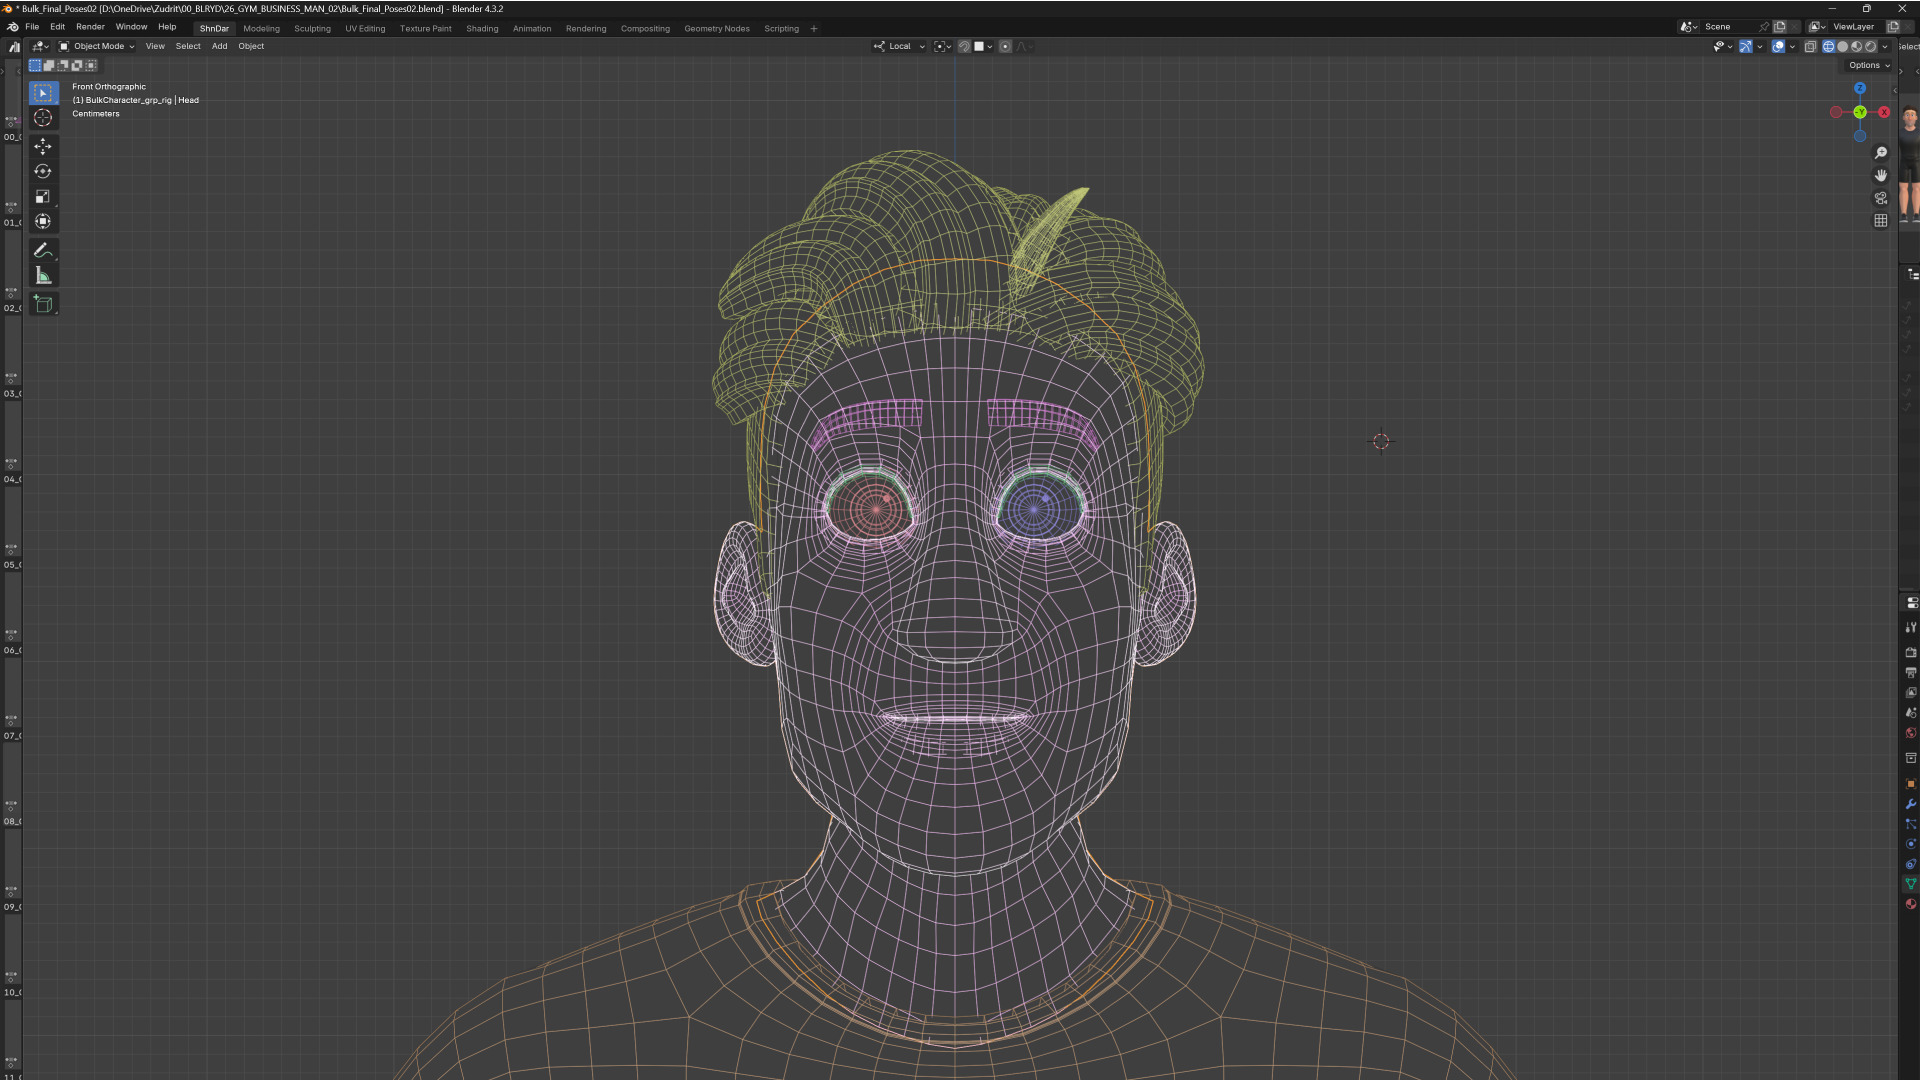
Task: Select the Annotate pencil tool
Action: (43, 251)
